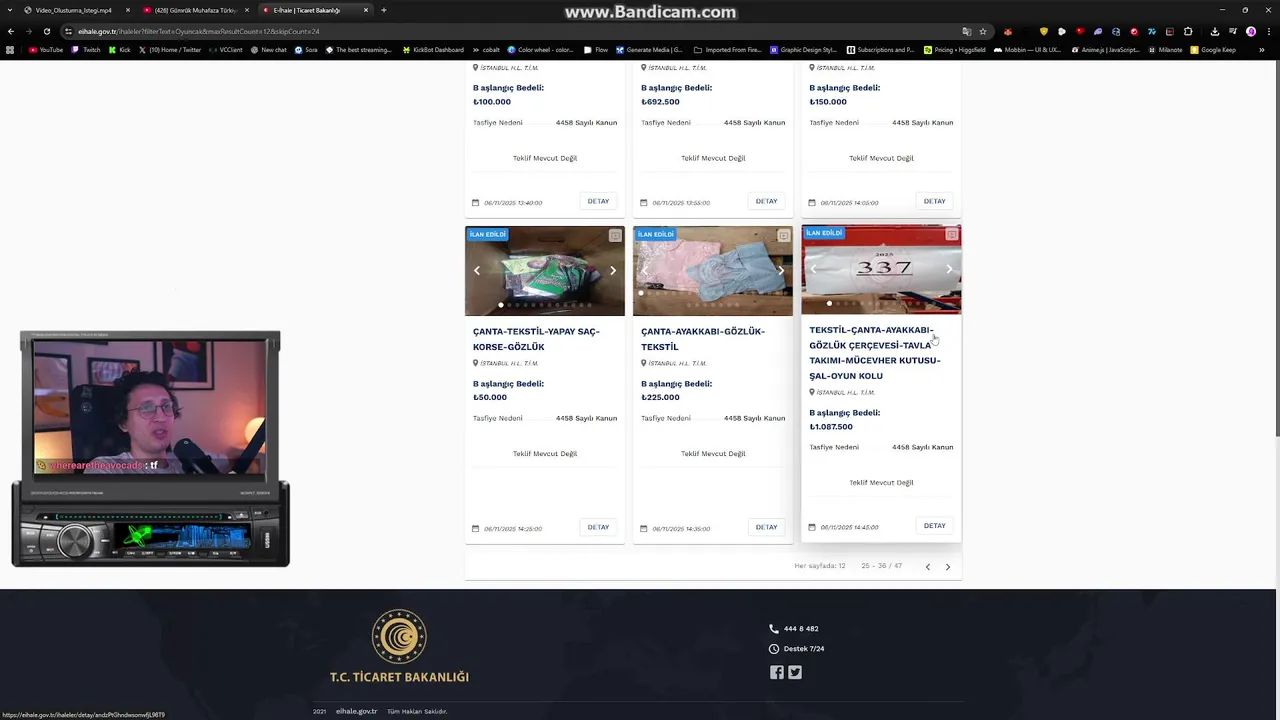Open the Color wheel bookmark

tap(540, 50)
